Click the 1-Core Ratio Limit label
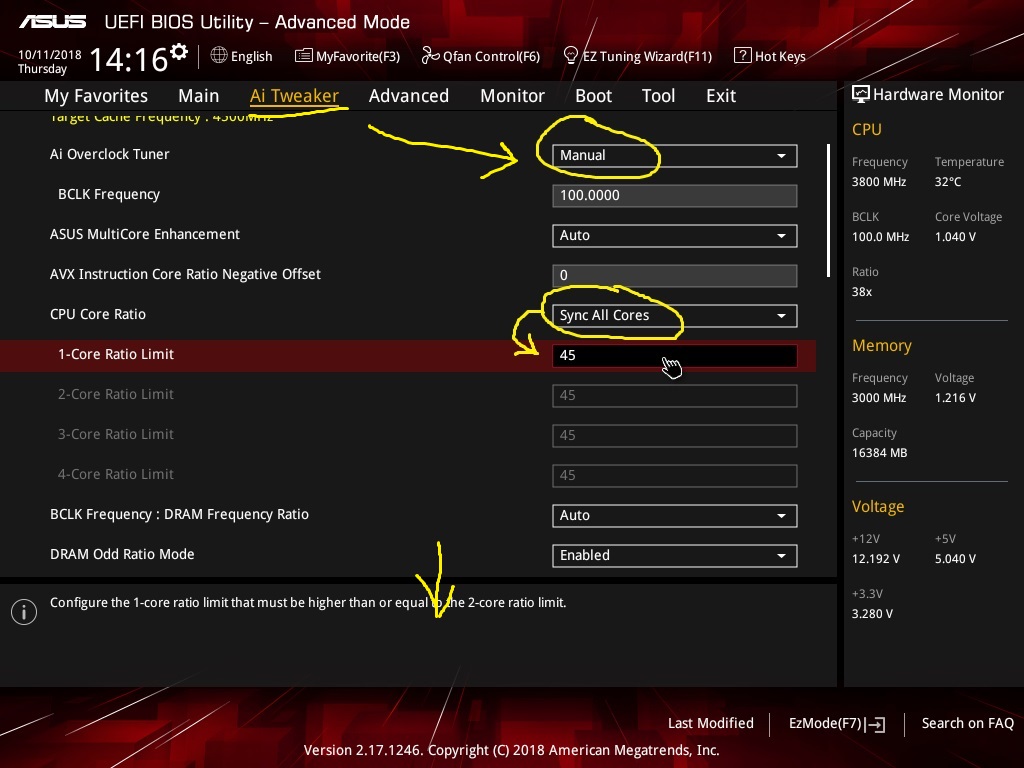 click(x=116, y=355)
